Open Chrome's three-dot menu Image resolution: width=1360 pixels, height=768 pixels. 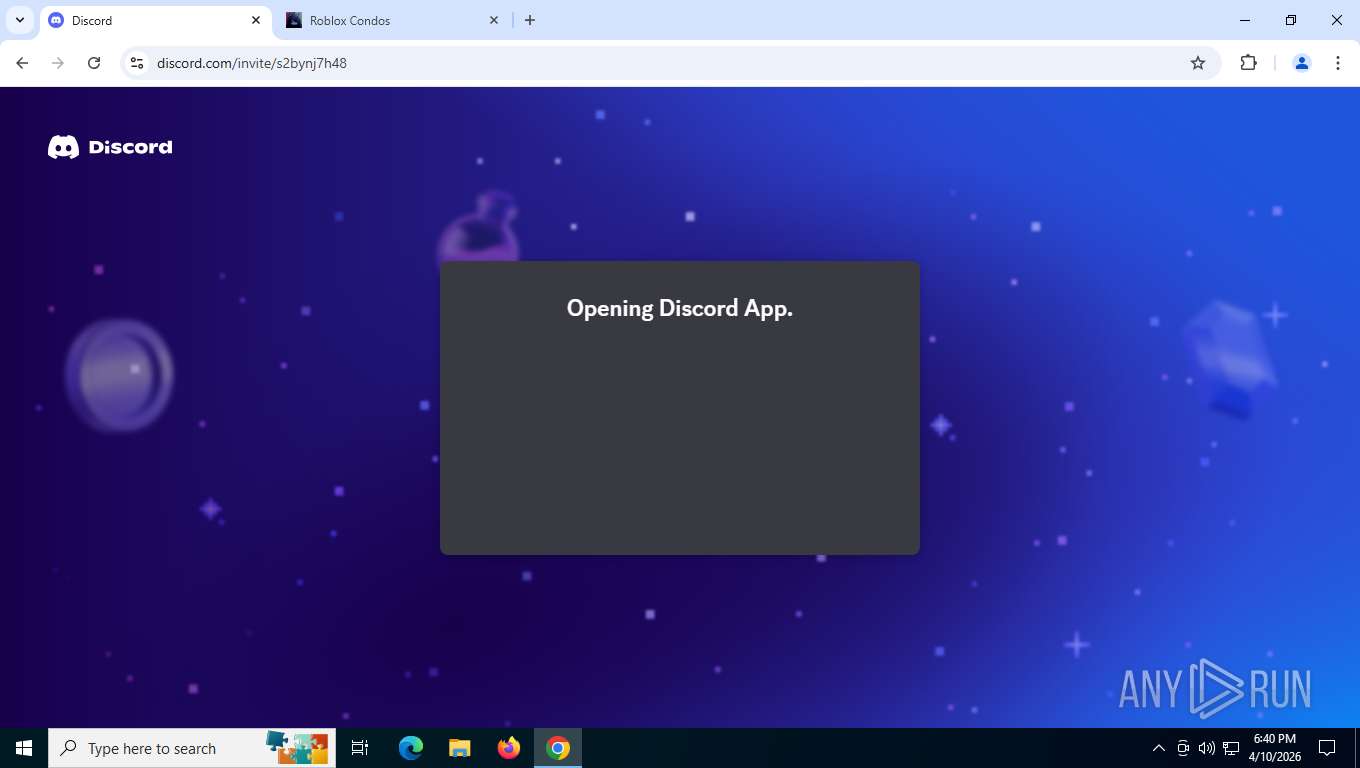1338,63
